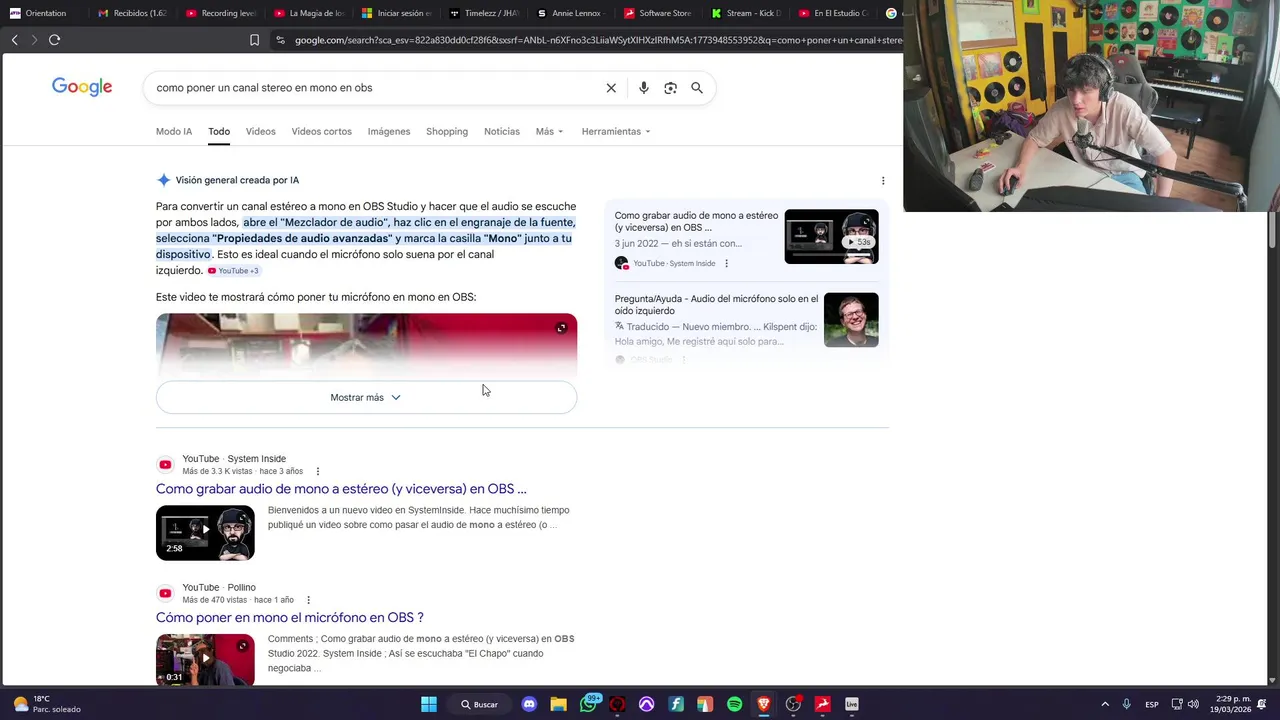The height and width of the screenshot is (720, 1280).
Task: Switch to the Recibidos Gmail browser tab
Action: [x=134, y=13]
